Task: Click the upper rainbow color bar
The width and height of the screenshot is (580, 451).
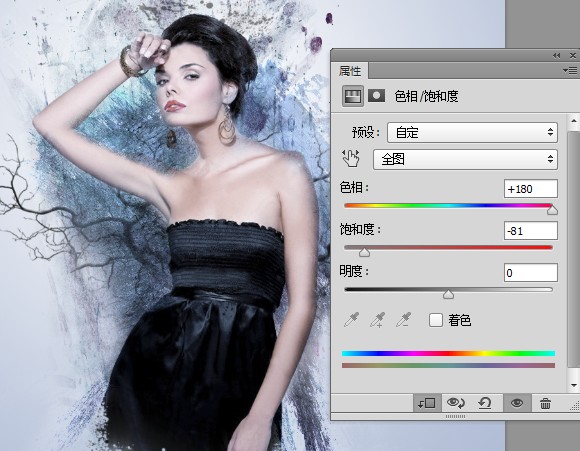Action: [448, 353]
